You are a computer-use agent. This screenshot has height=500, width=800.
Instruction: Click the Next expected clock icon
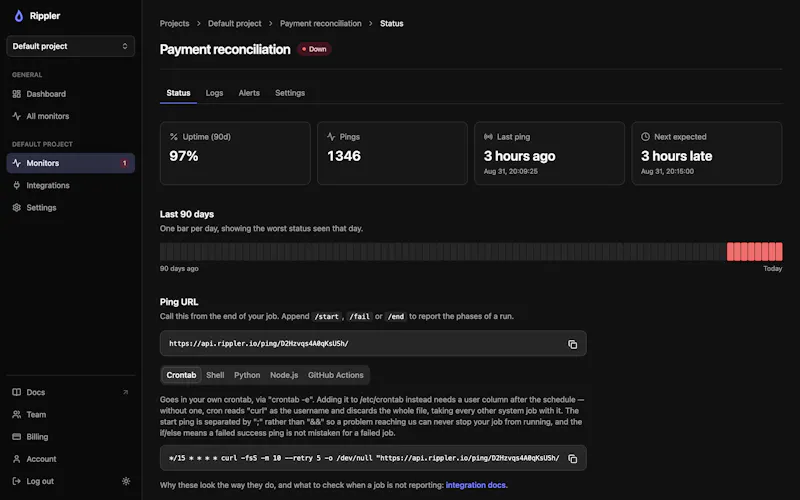point(645,137)
